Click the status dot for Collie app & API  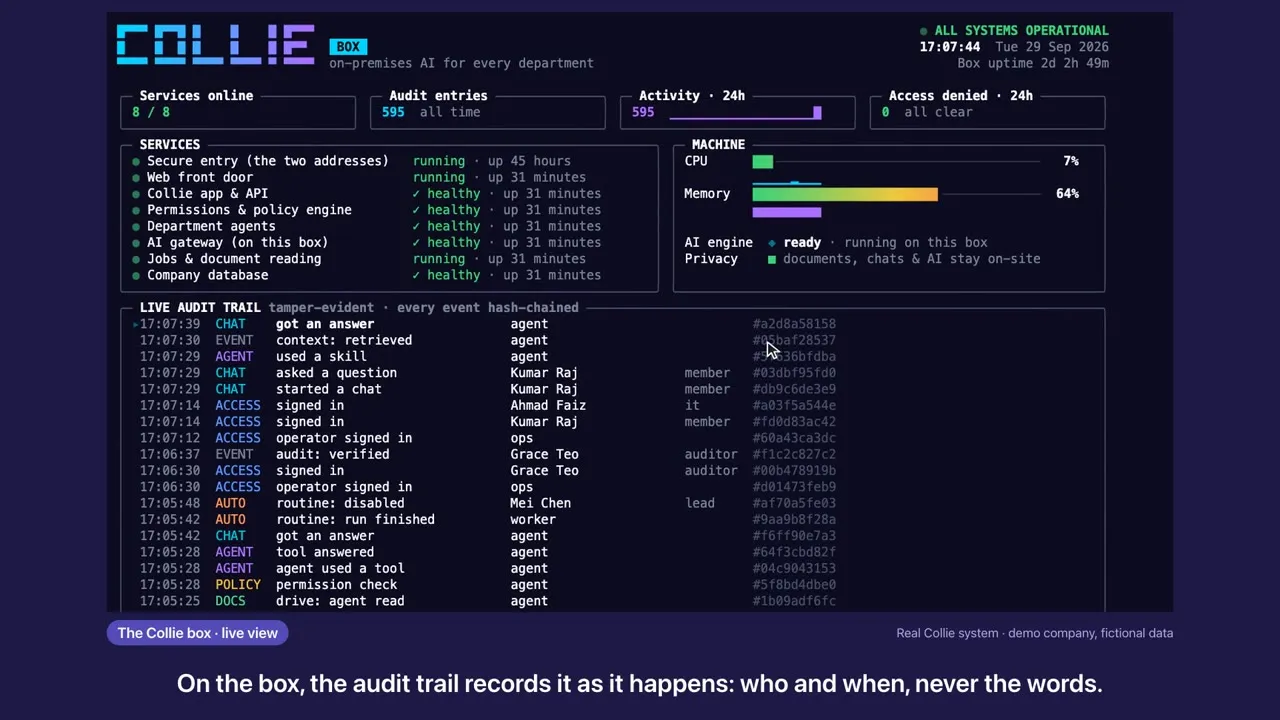[136, 194]
